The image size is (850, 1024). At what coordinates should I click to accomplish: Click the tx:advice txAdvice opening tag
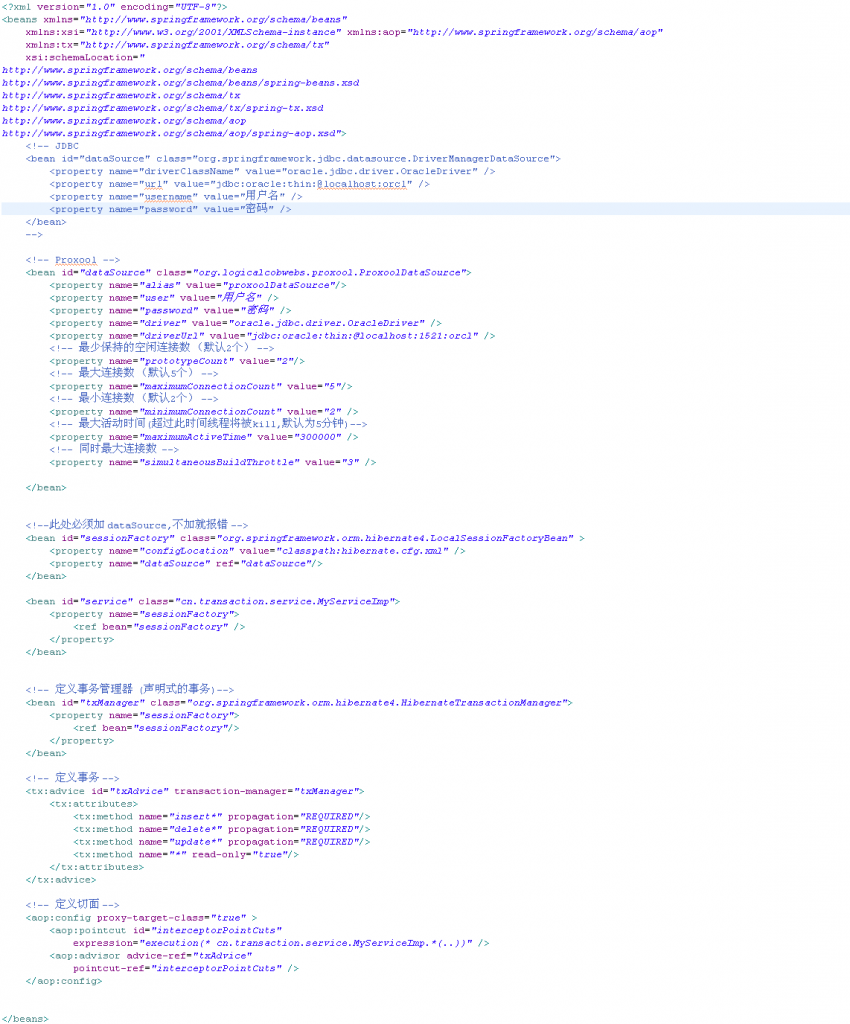pos(195,792)
